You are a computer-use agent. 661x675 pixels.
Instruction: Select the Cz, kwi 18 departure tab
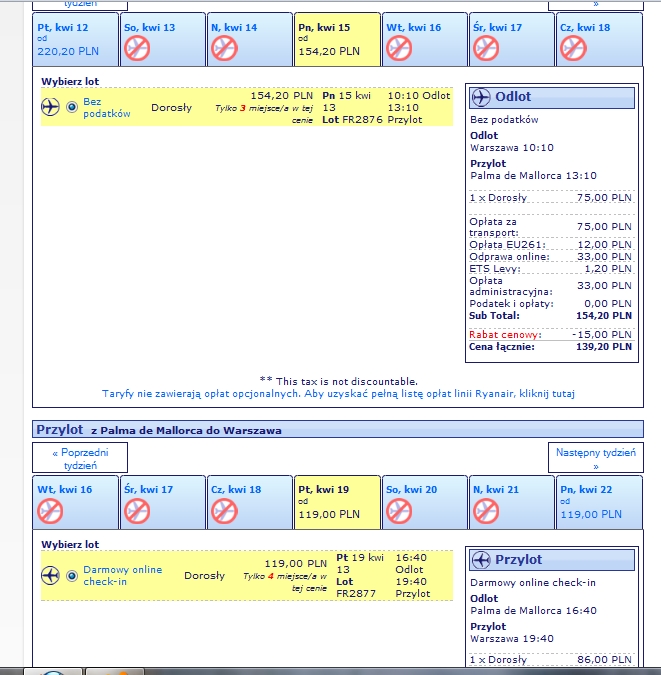(x=599, y=39)
